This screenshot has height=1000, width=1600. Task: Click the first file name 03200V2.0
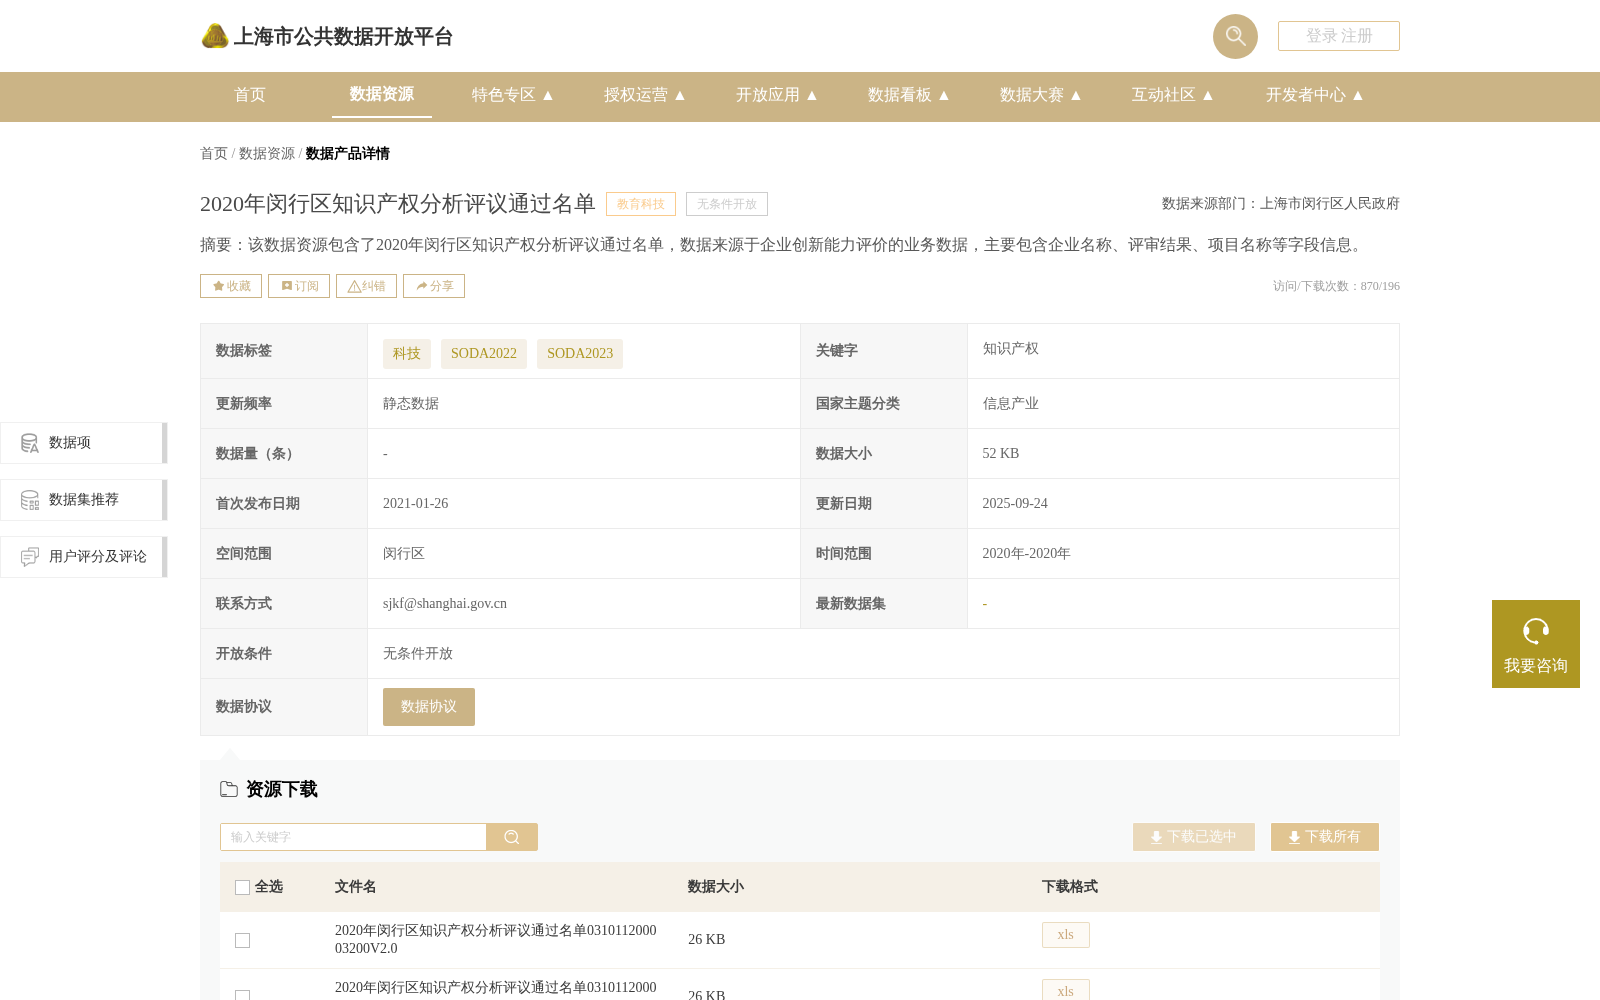[496, 940]
